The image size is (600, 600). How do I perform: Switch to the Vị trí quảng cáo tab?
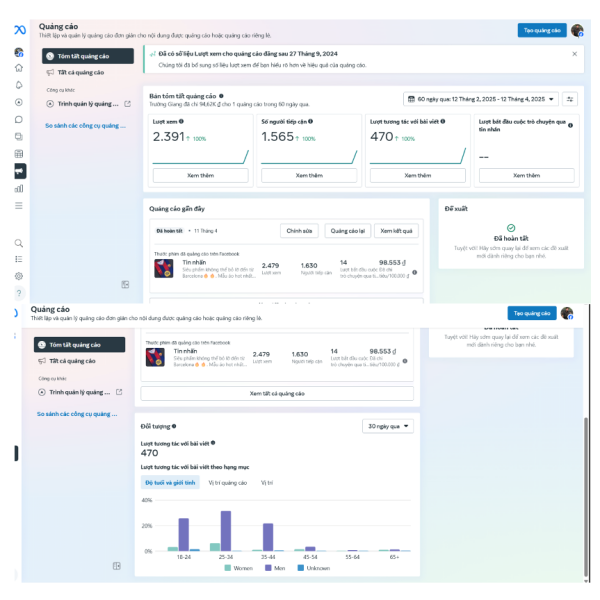tap(227, 483)
